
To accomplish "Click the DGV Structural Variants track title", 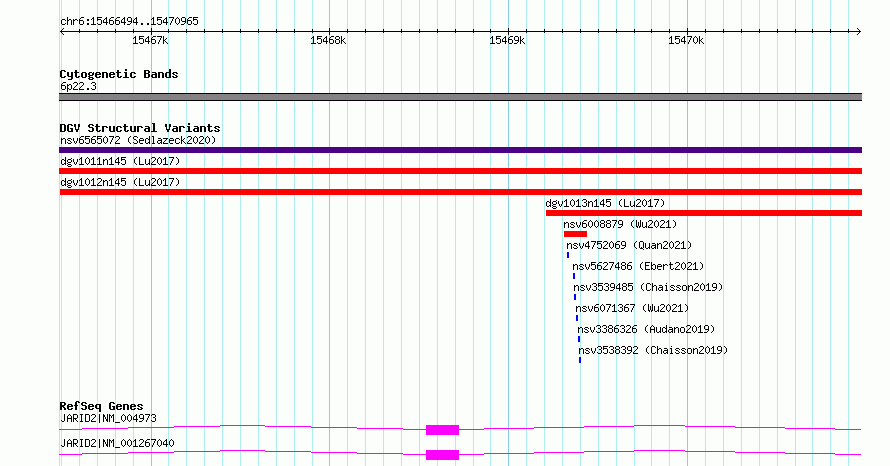I will point(140,128).
